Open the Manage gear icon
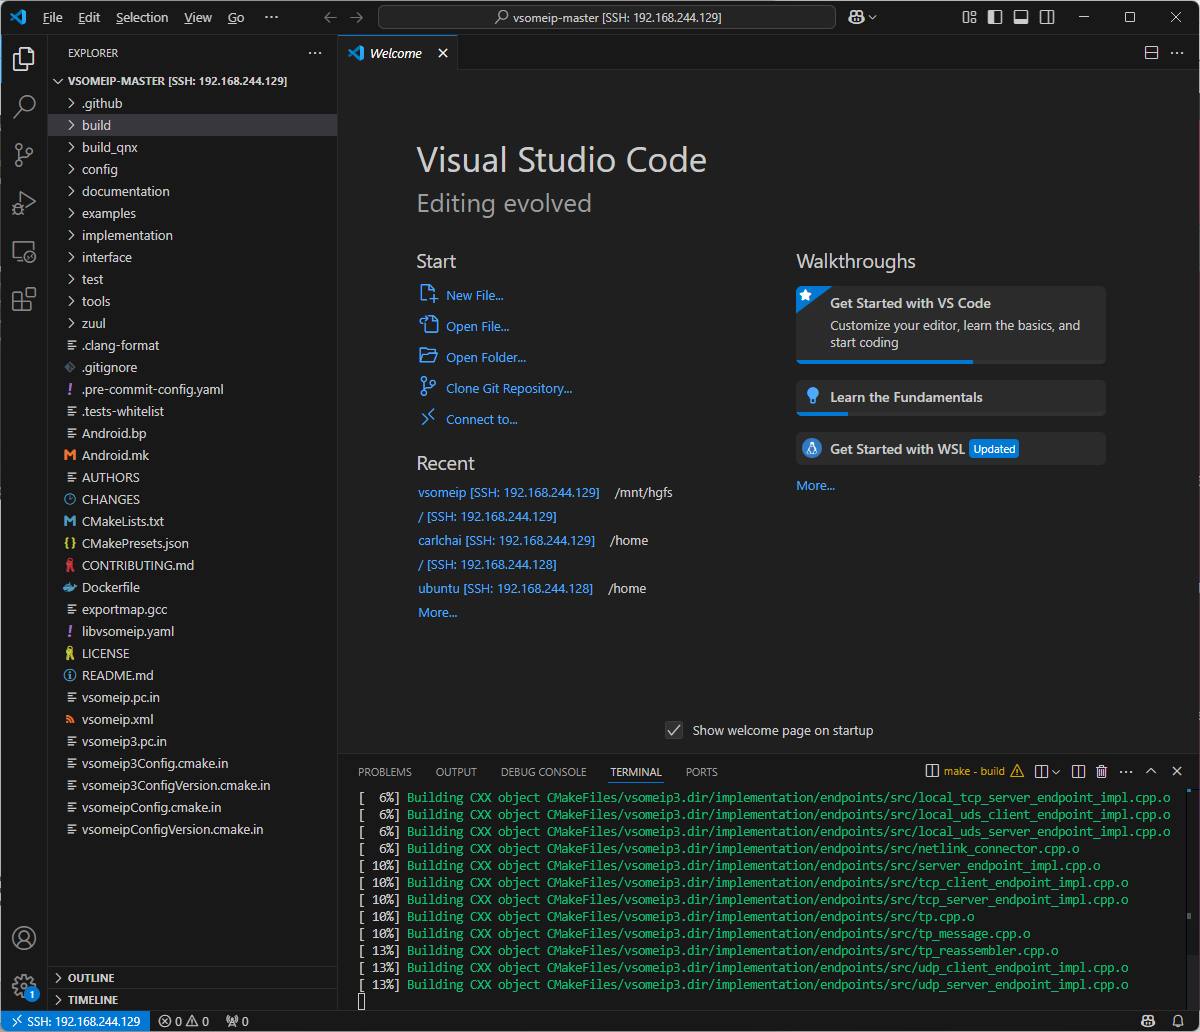1200x1032 pixels. (x=24, y=986)
